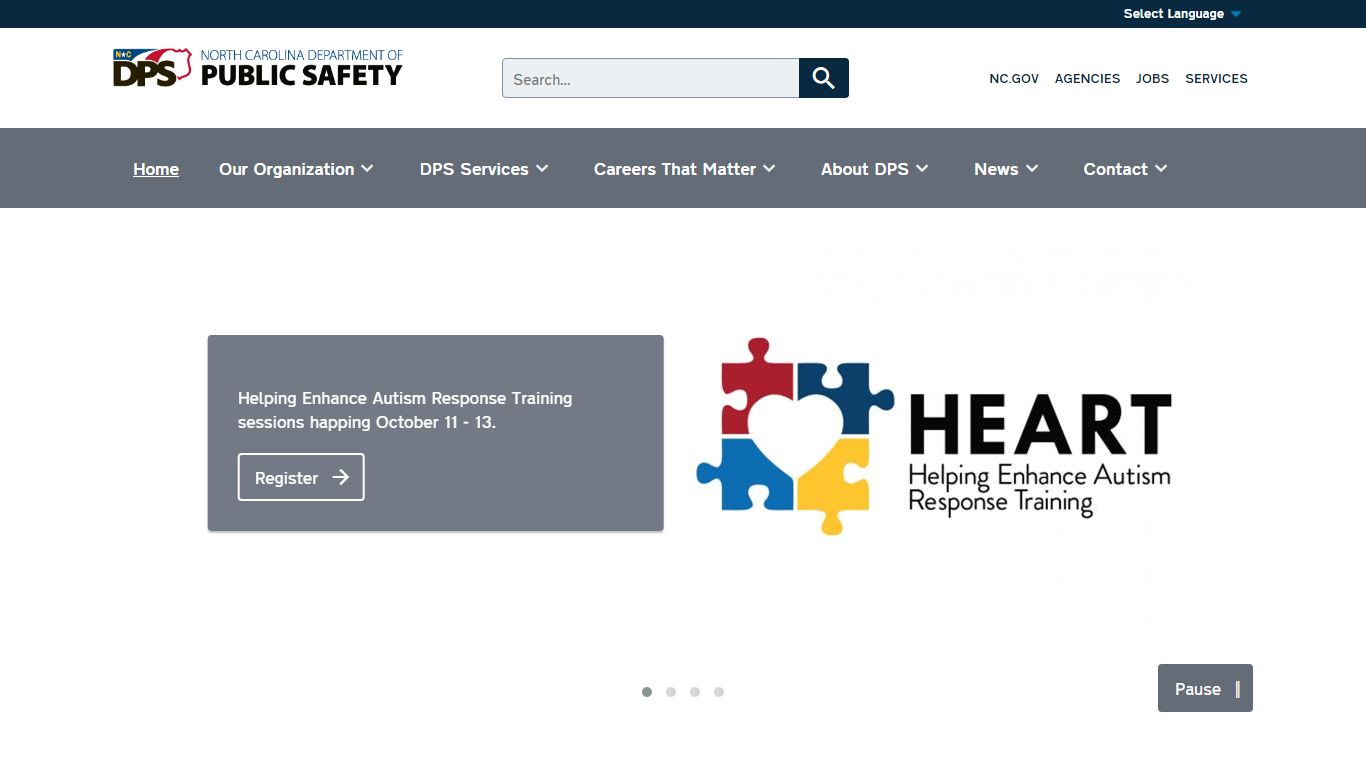Expand the News menu
Viewport: 1366px width, 768px height.
tap(1006, 169)
